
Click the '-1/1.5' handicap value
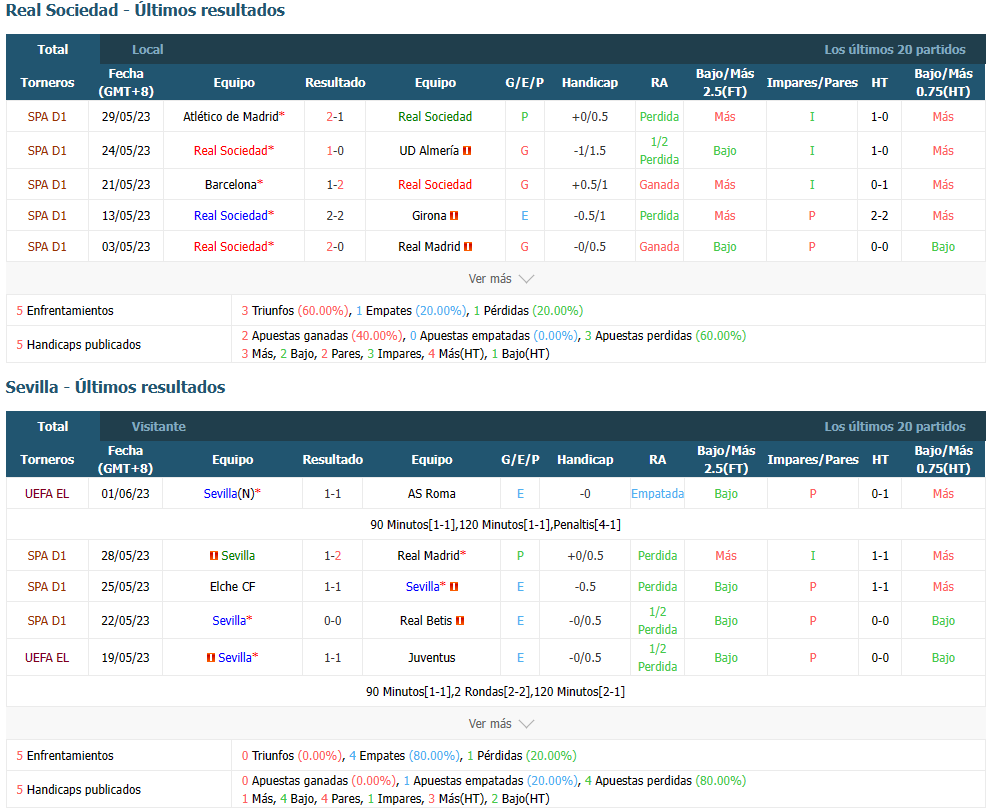click(x=590, y=151)
